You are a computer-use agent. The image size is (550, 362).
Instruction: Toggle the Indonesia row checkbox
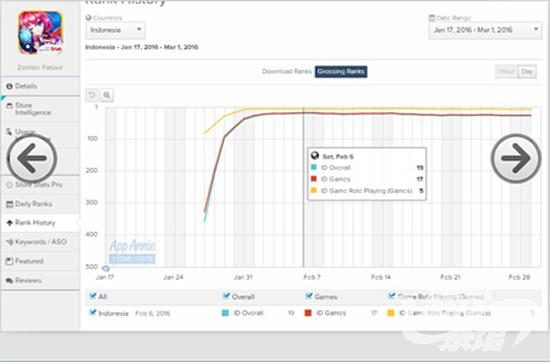tap(93, 312)
